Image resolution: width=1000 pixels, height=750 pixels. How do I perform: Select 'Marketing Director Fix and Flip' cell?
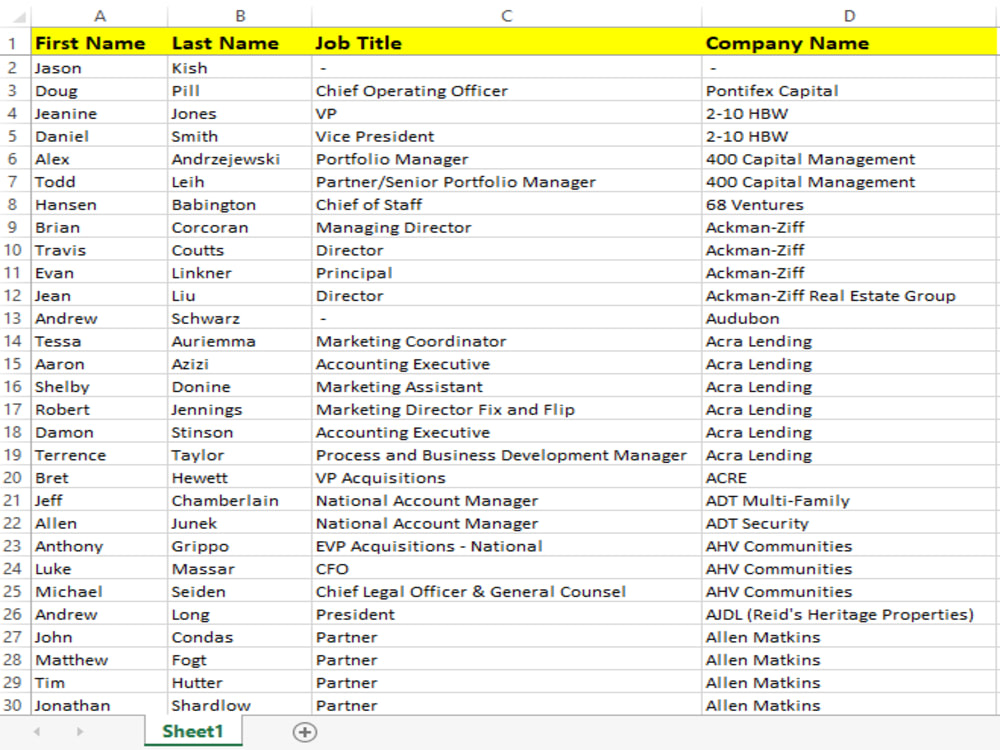tap(506, 409)
